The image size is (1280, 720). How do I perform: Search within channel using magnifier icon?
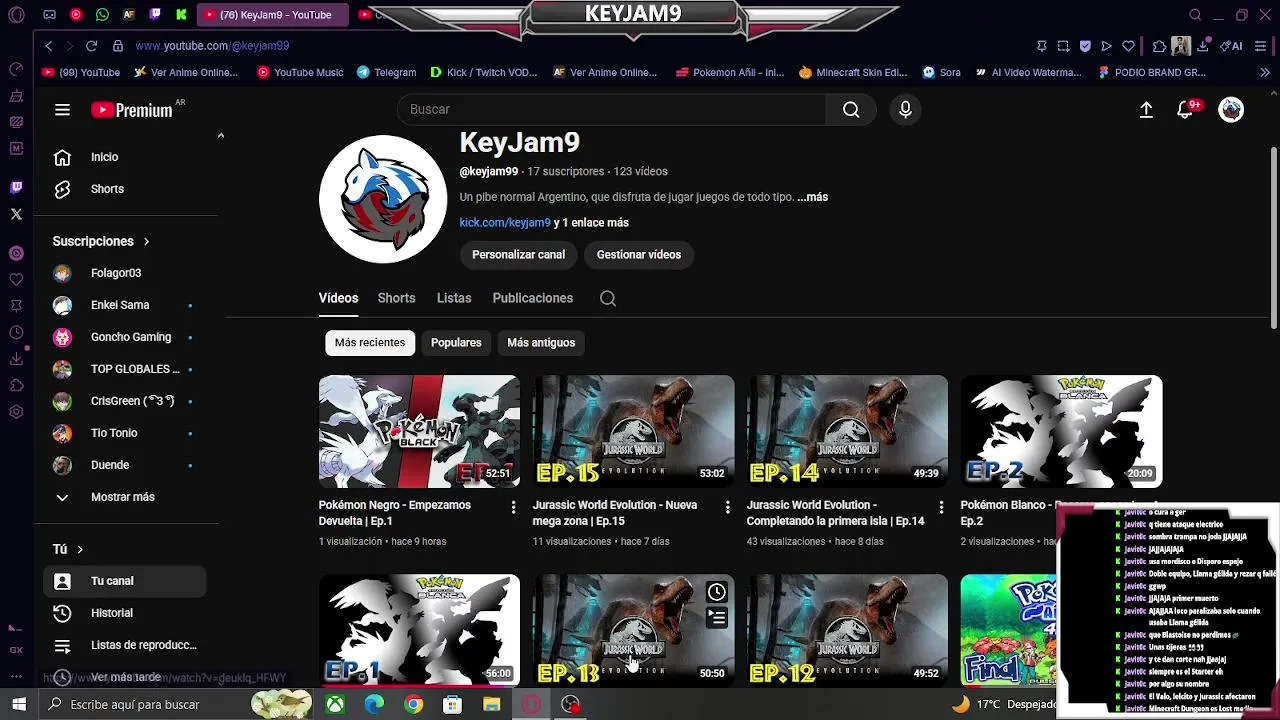[608, 298]
